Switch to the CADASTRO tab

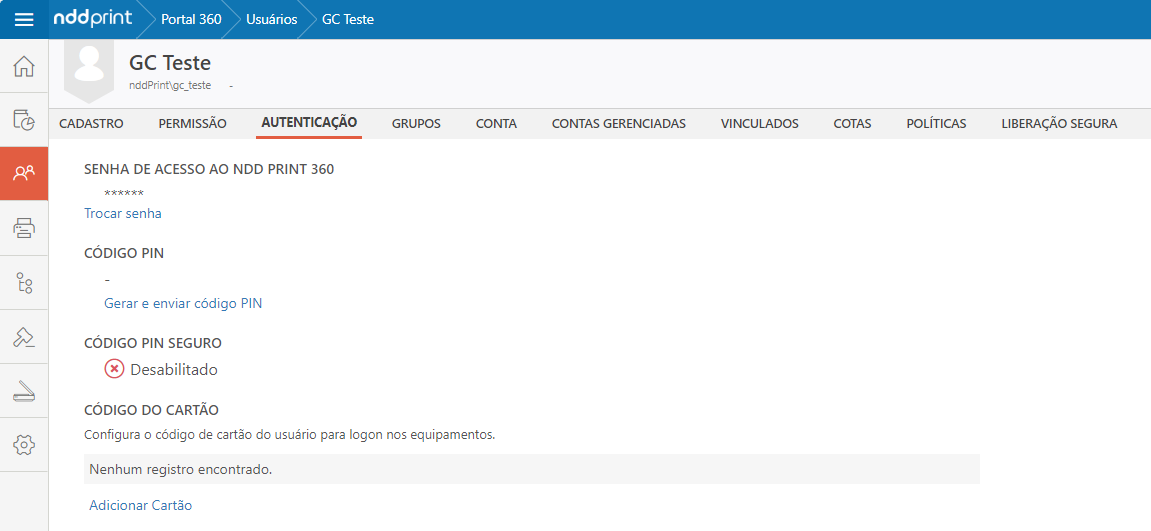pos(91,124)
